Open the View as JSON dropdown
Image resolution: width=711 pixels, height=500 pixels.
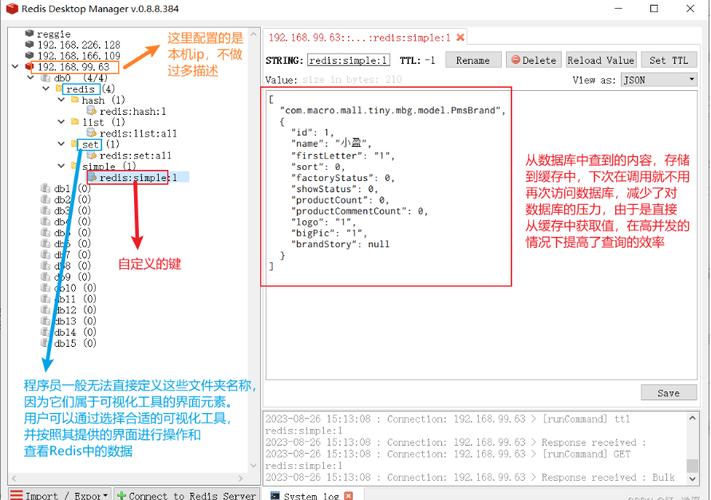point(658,80)
